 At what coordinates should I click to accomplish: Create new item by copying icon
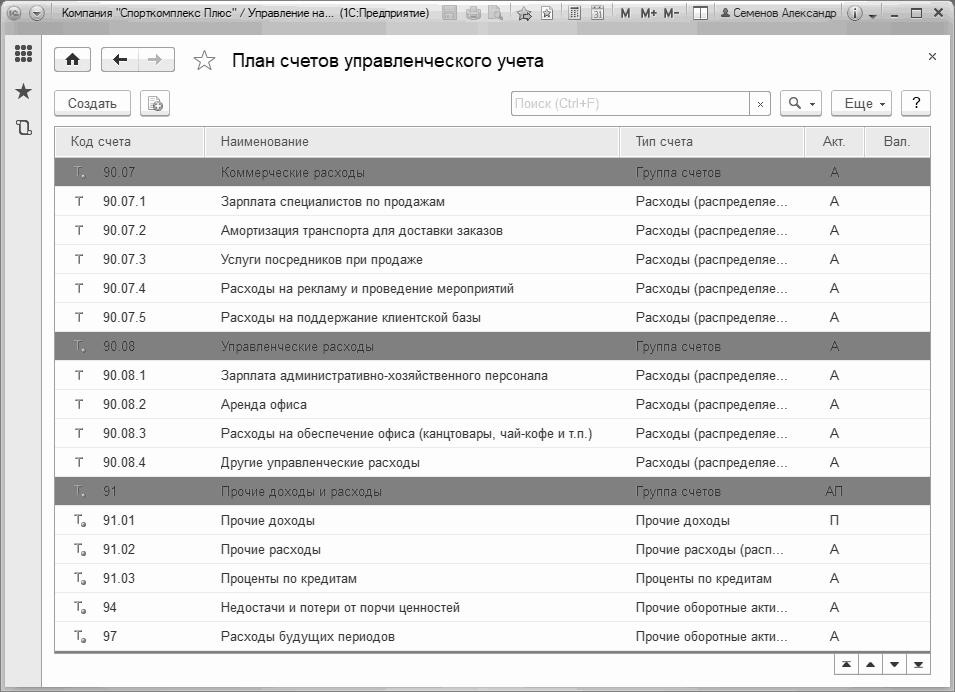point(155,104)
